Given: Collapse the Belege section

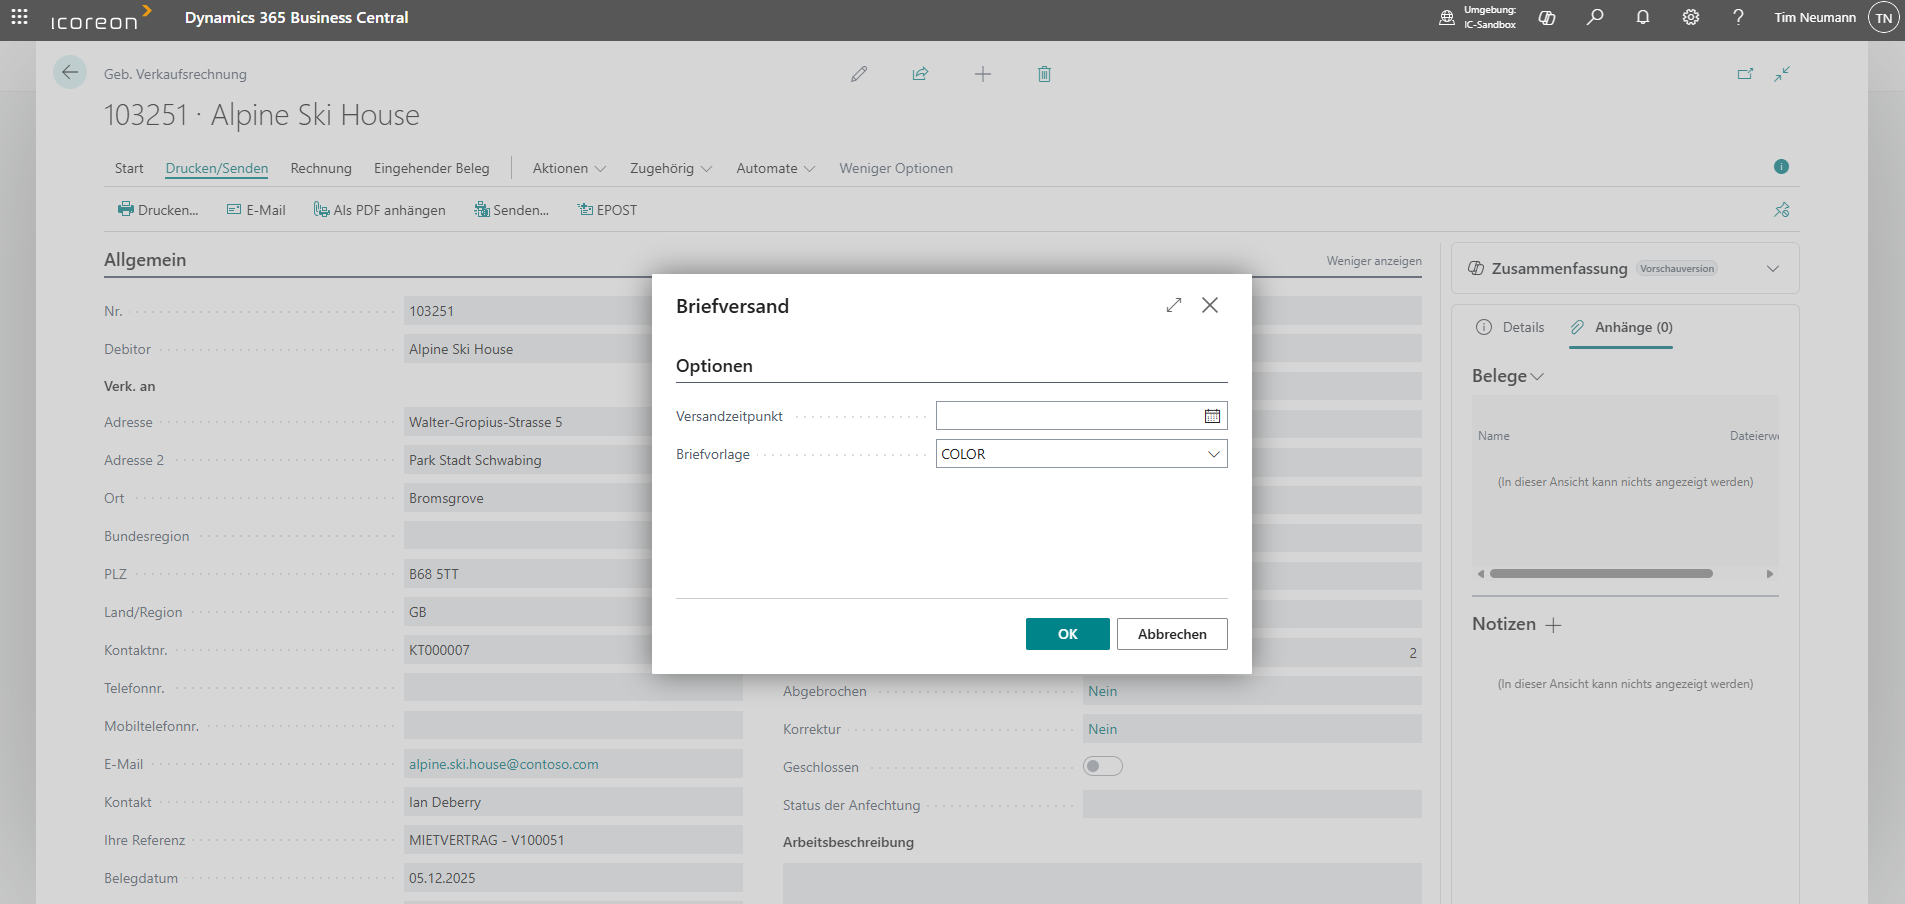Looking at the screenshot, I should pyautogui.click(x=1507, y=376).
